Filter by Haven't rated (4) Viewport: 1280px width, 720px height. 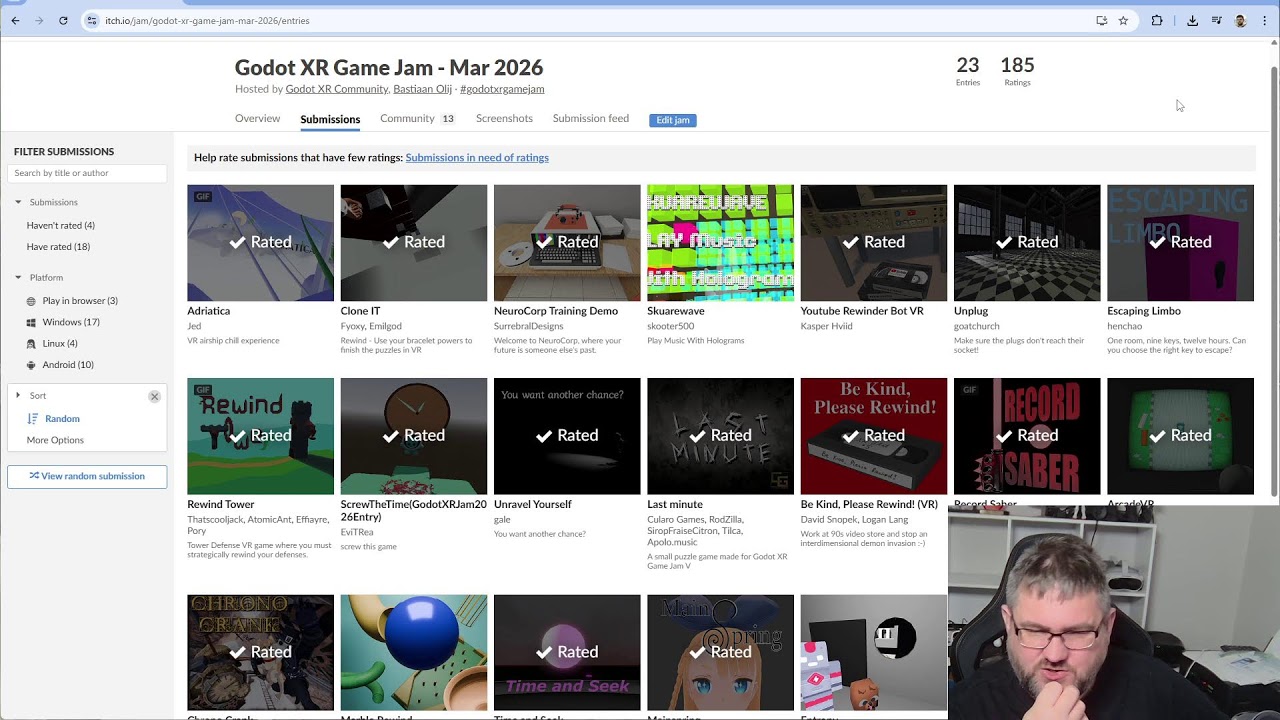(x=61, y=225)
